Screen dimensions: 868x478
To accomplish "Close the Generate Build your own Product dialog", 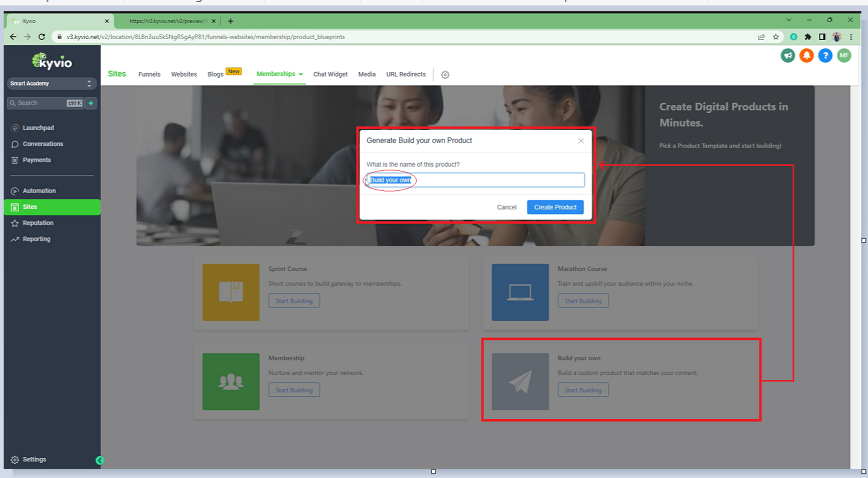I will tap(581, 141).
